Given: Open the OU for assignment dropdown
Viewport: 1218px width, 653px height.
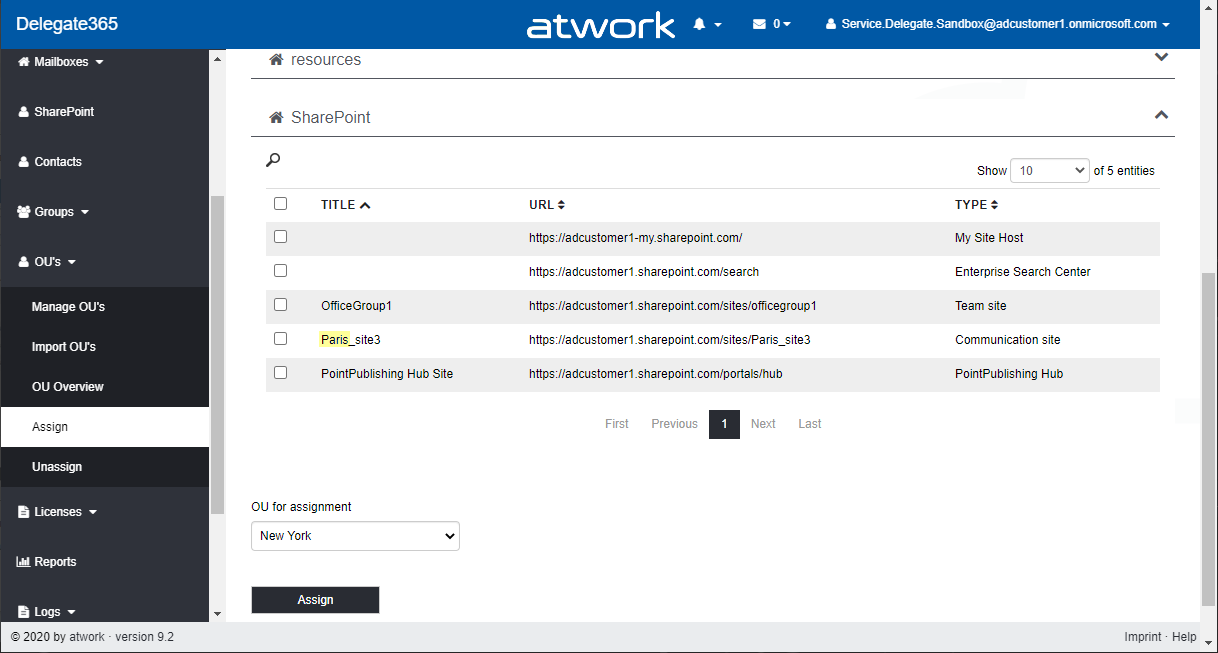Looking at the screenshot, I should (x=355, y=536).
